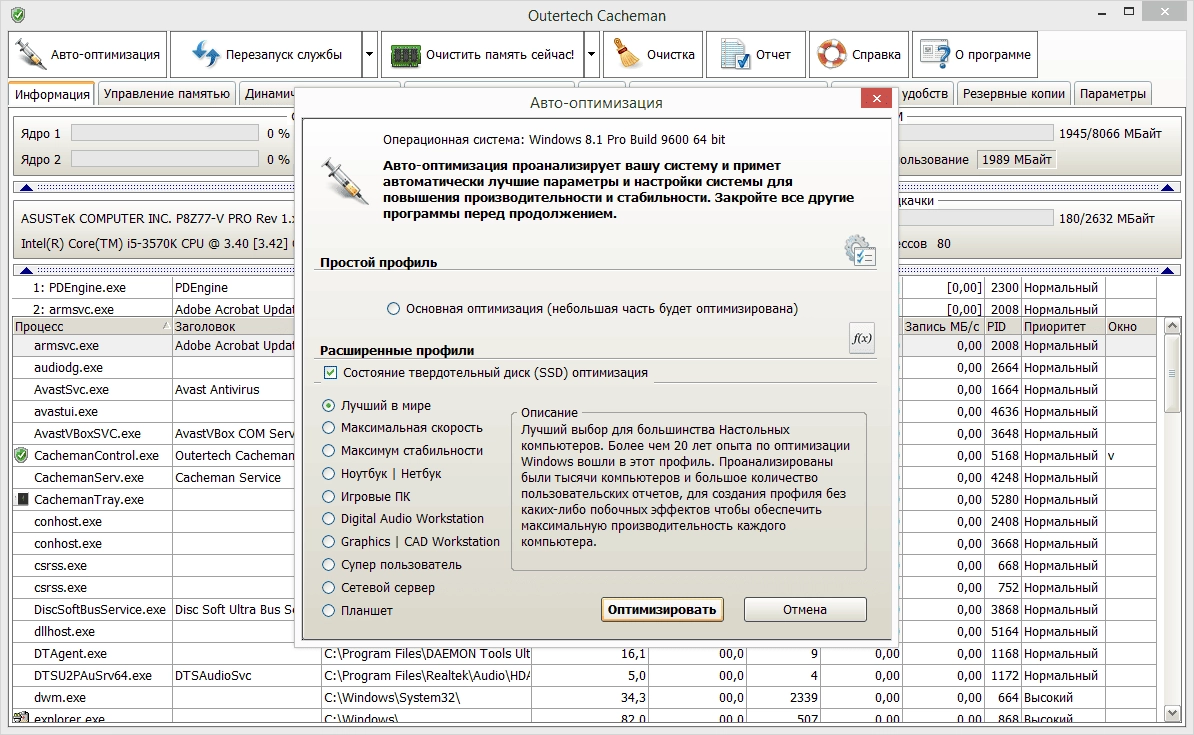Open О программе about button

click(975, 55)
